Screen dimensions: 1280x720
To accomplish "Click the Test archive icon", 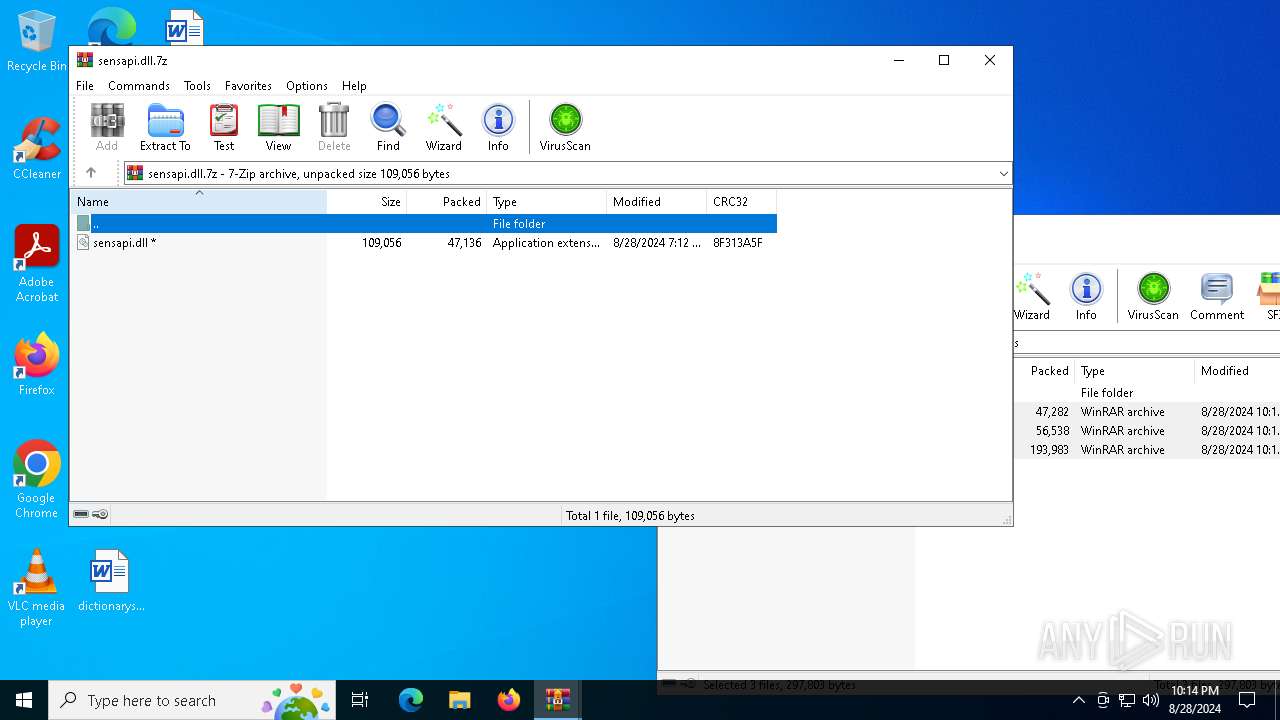I will click(x=224, y=127).
